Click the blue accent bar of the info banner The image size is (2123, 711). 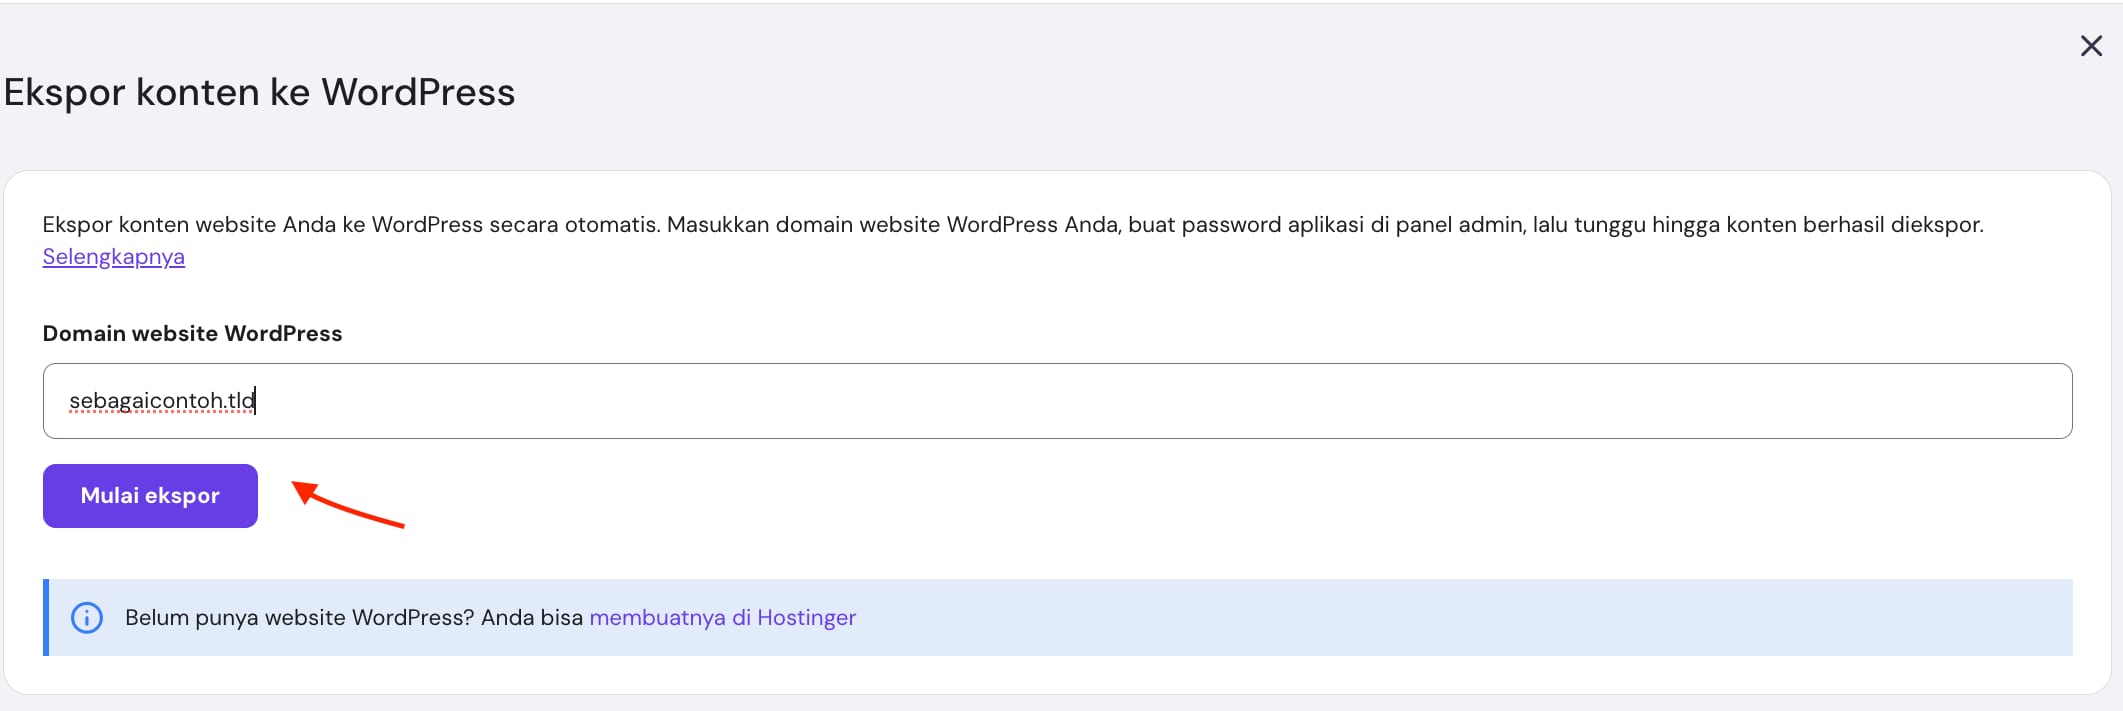(x=46, y=618)
